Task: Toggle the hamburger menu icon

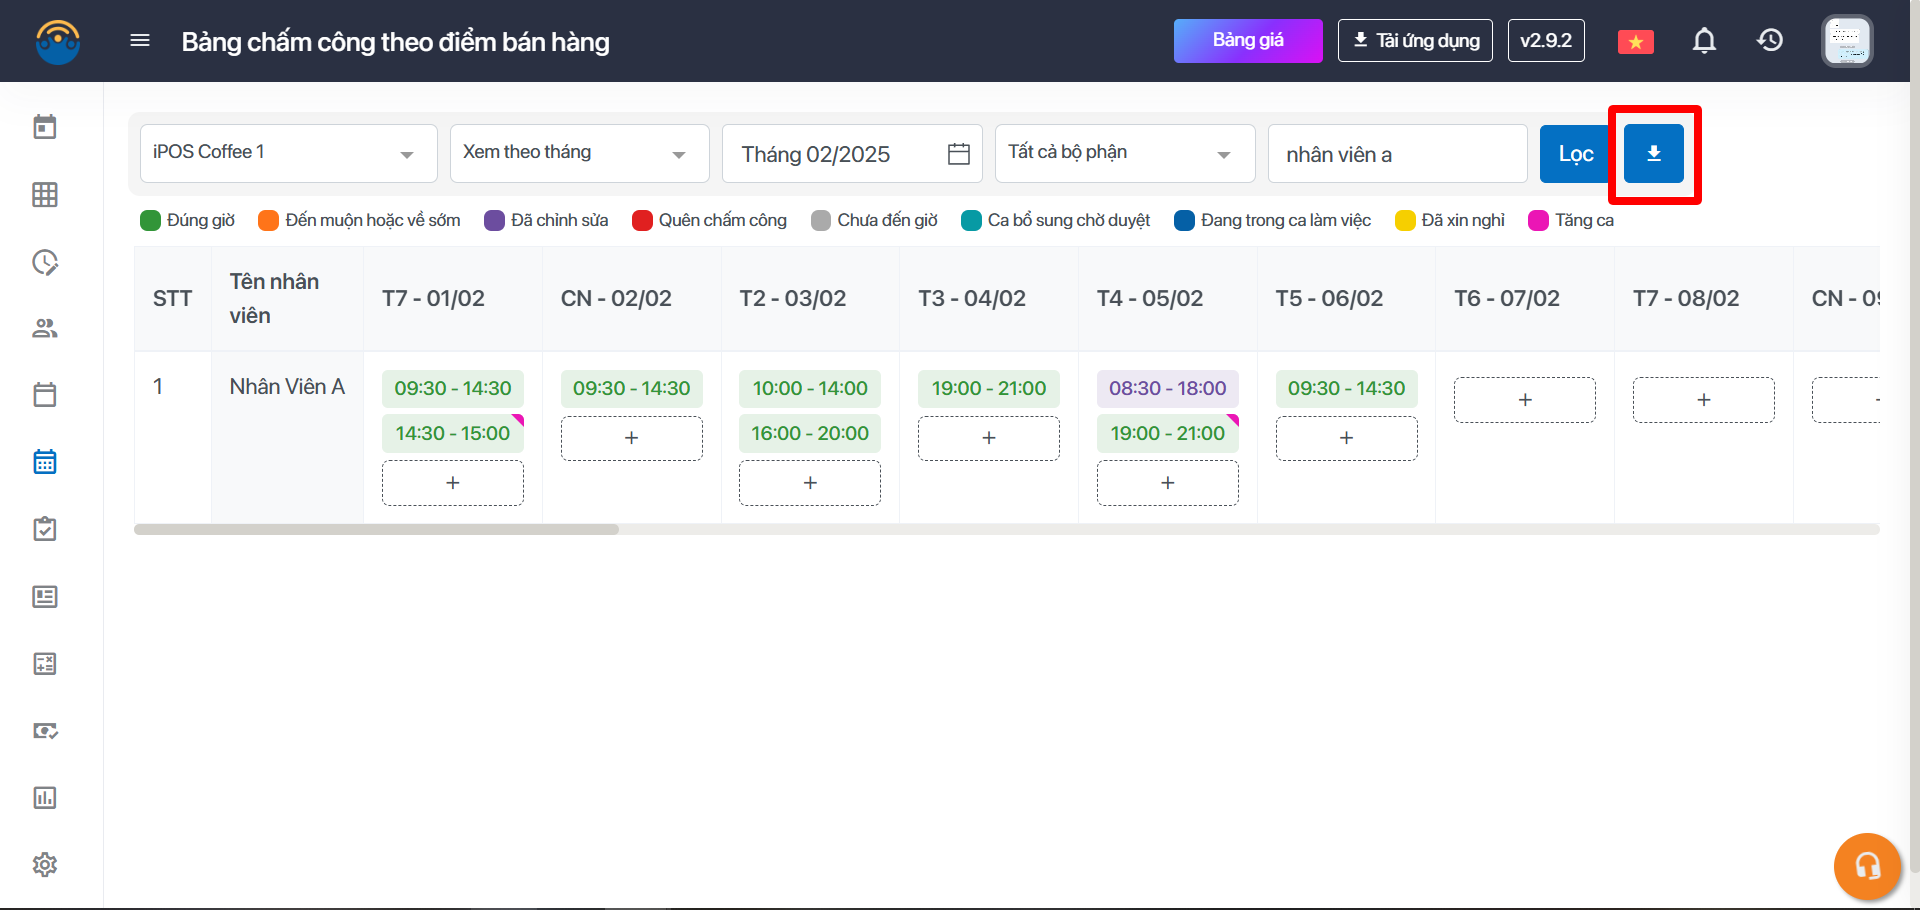Action: (140, 41)
